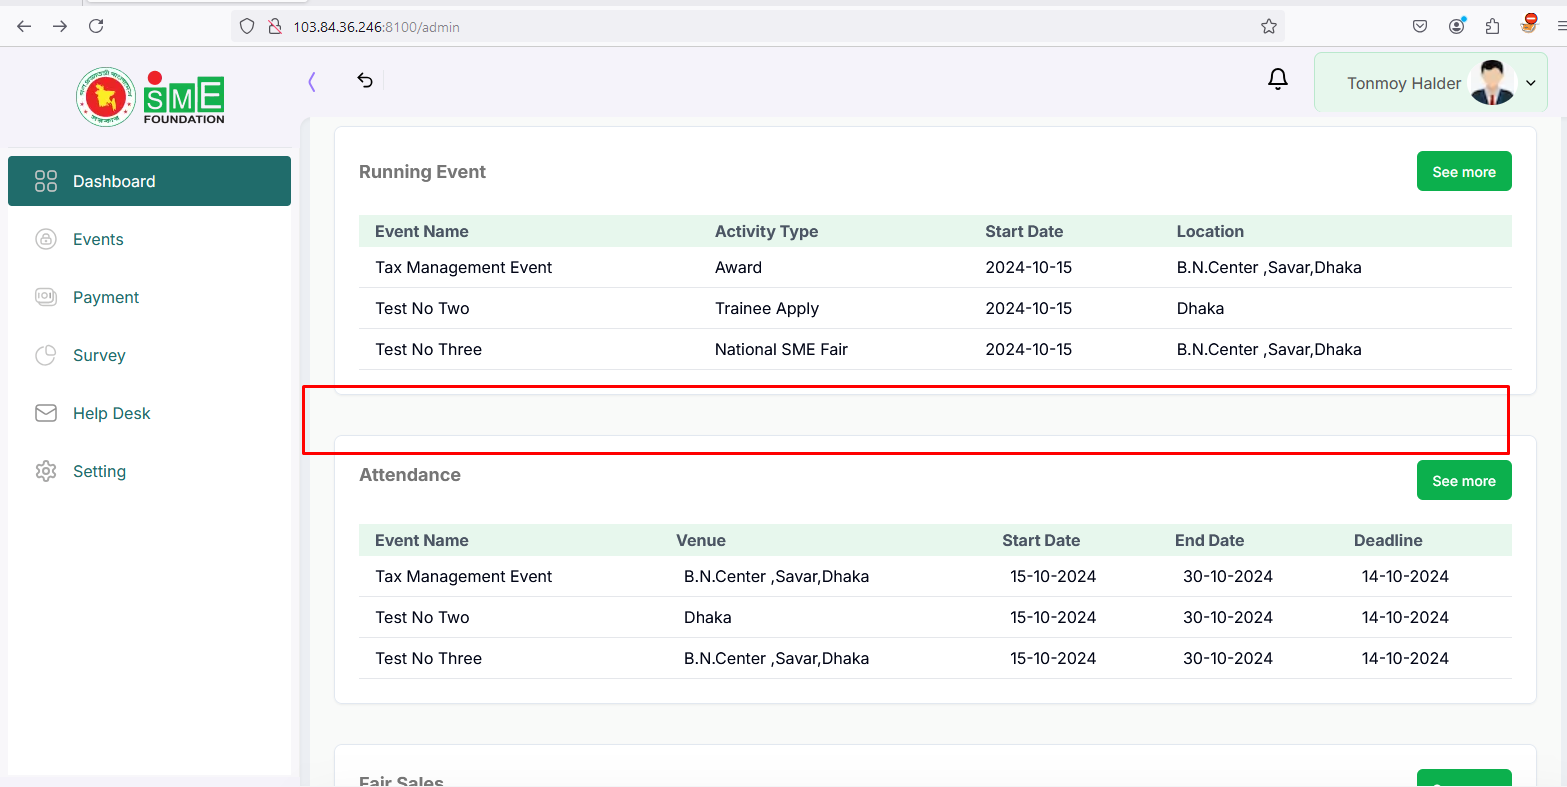Click the Location column header
The width and height of the screenshot is (1567, 787).
pyautogui.click(x=1210, y=231)
